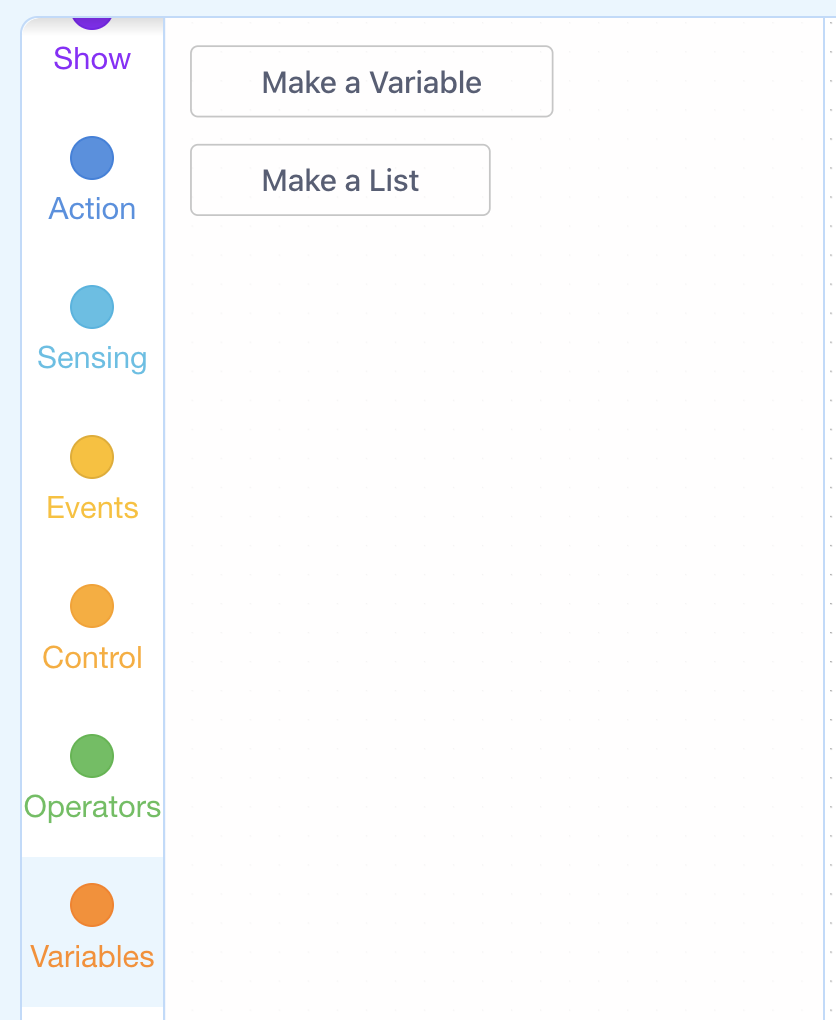Choose the Variables category label
836x1020 pixels.
point(92,957)
